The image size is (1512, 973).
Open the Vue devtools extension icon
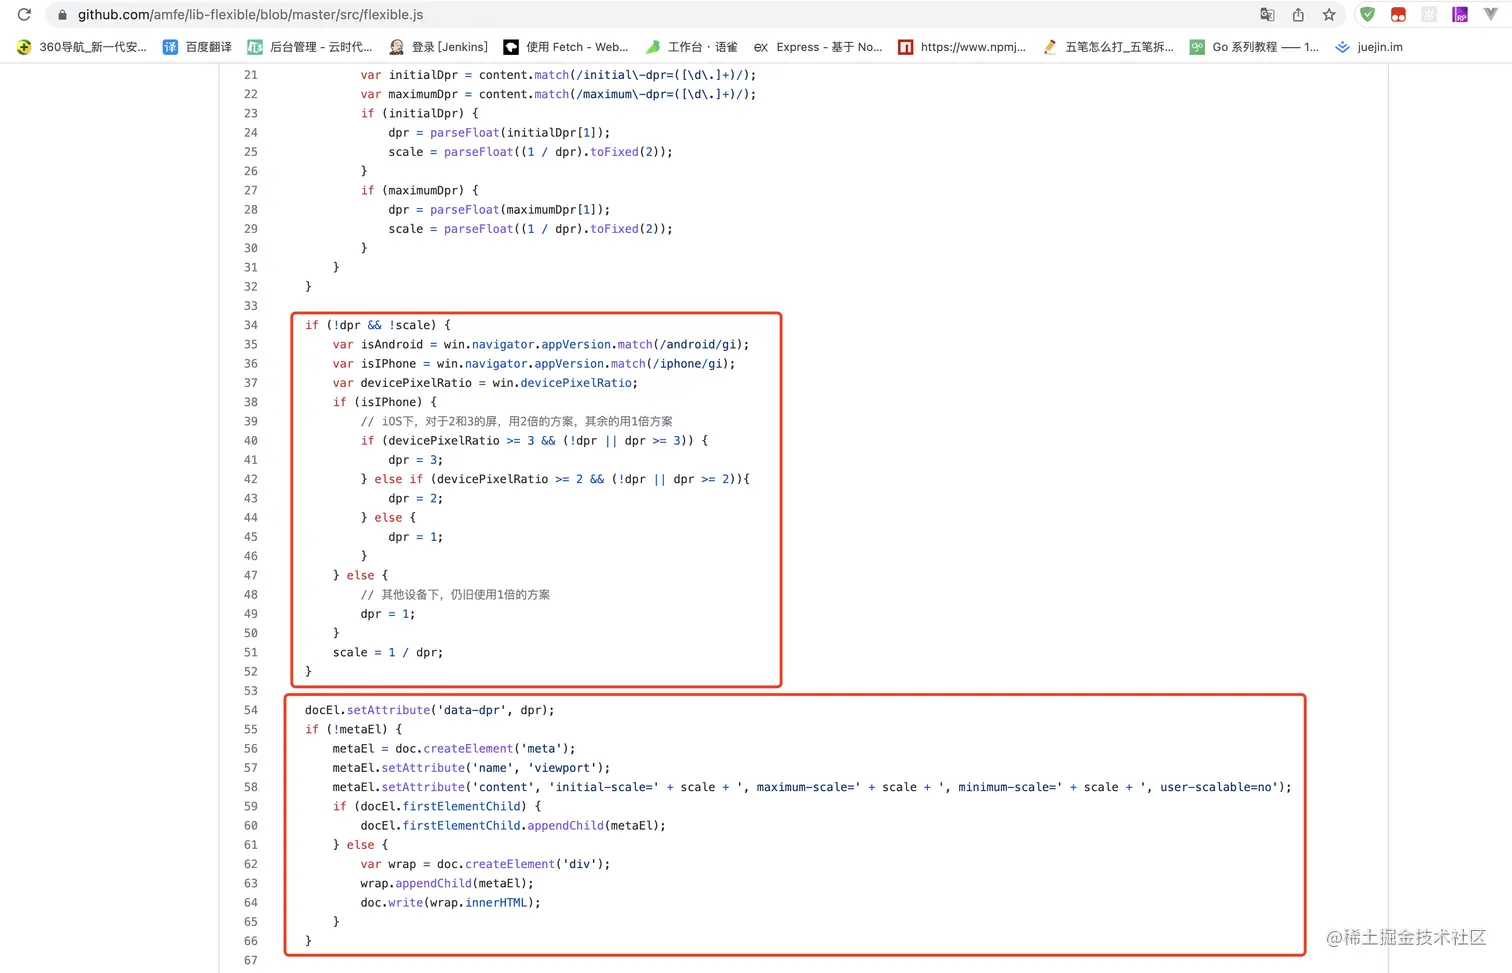[x=1491, y=15]
